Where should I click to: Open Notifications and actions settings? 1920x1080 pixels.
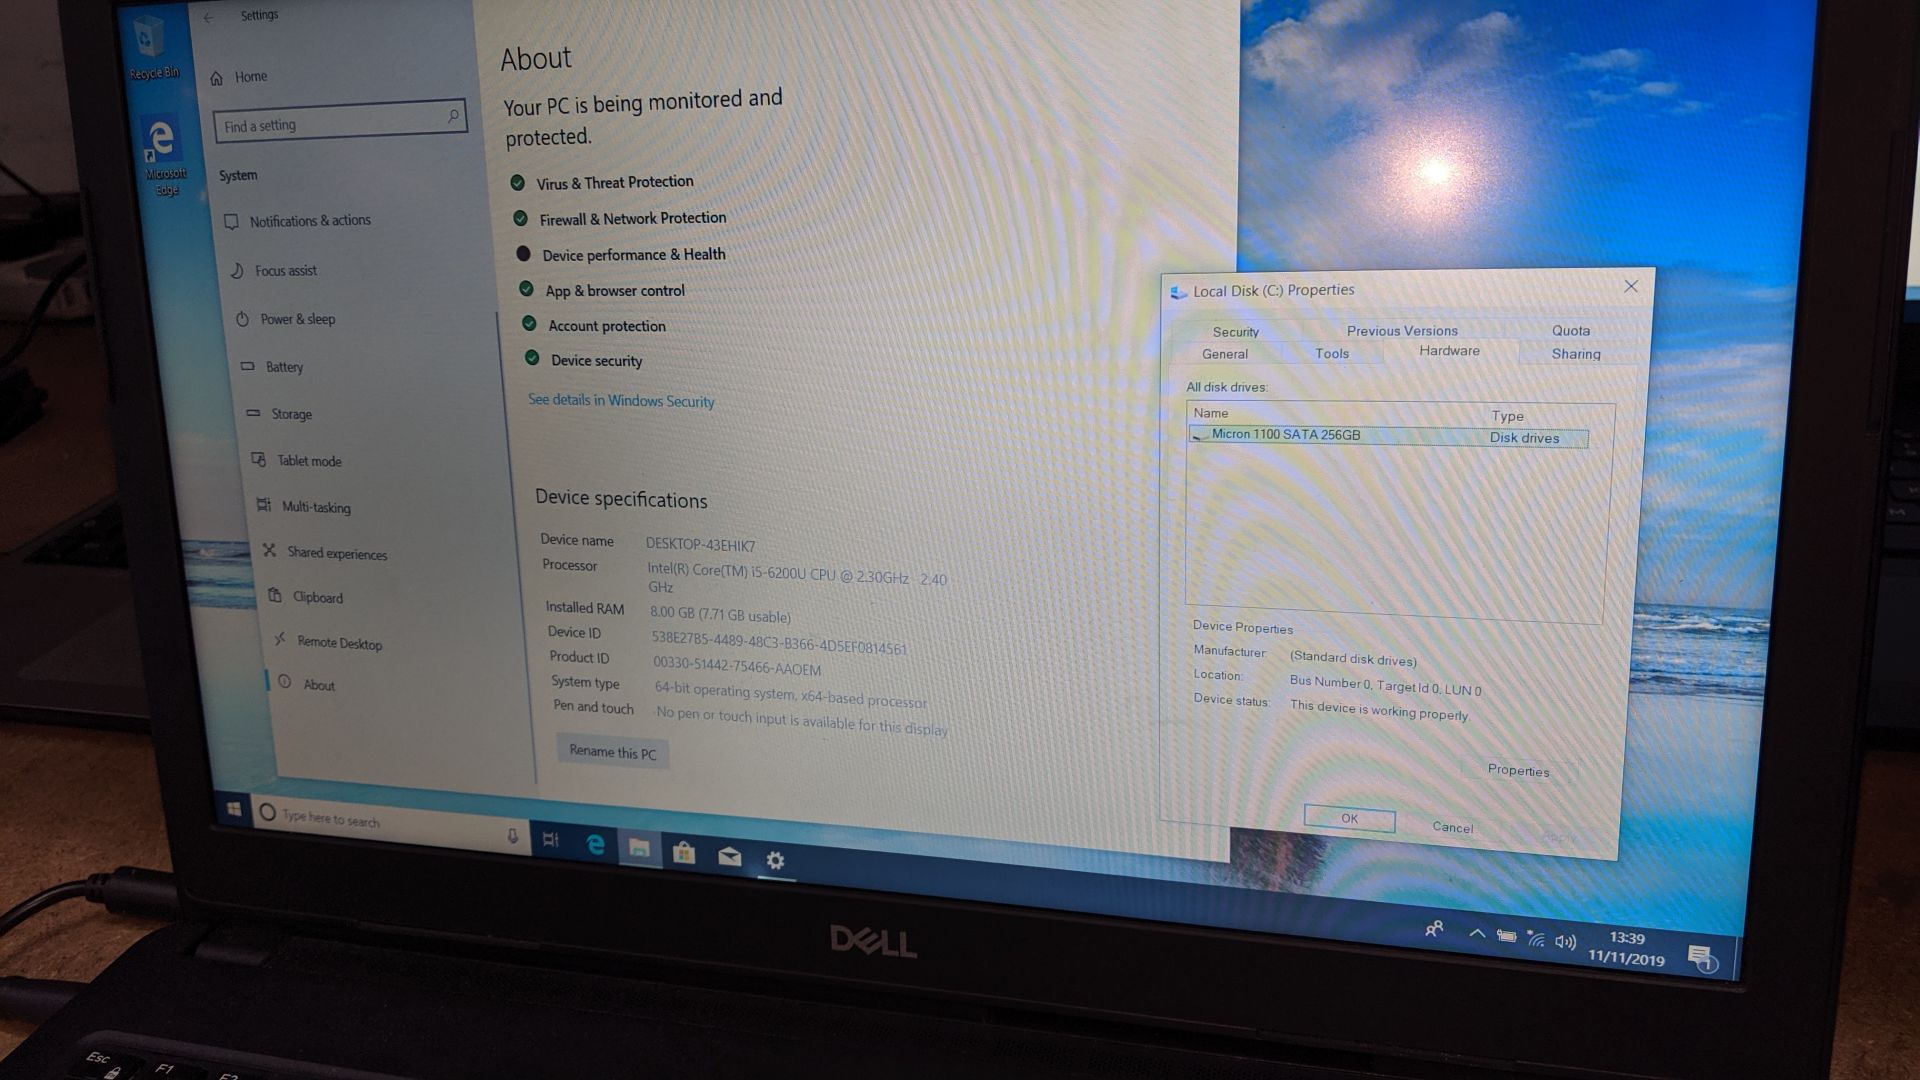(311, 220)
